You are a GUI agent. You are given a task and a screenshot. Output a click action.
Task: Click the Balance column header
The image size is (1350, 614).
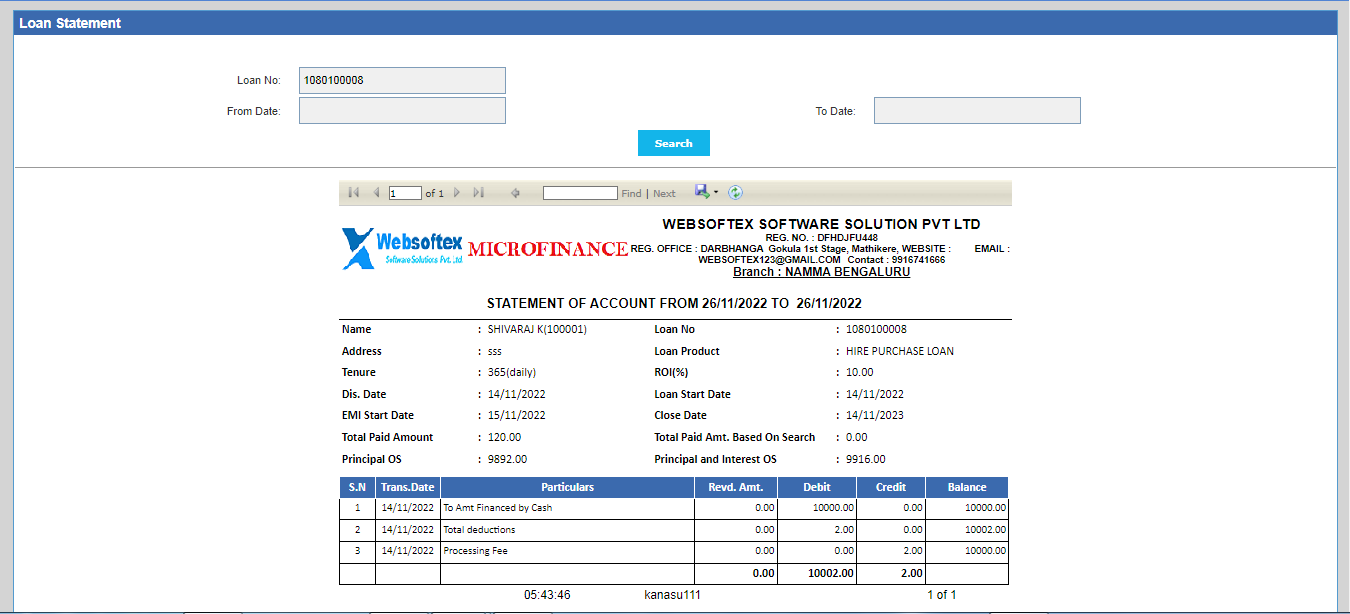tap(967, 487)
